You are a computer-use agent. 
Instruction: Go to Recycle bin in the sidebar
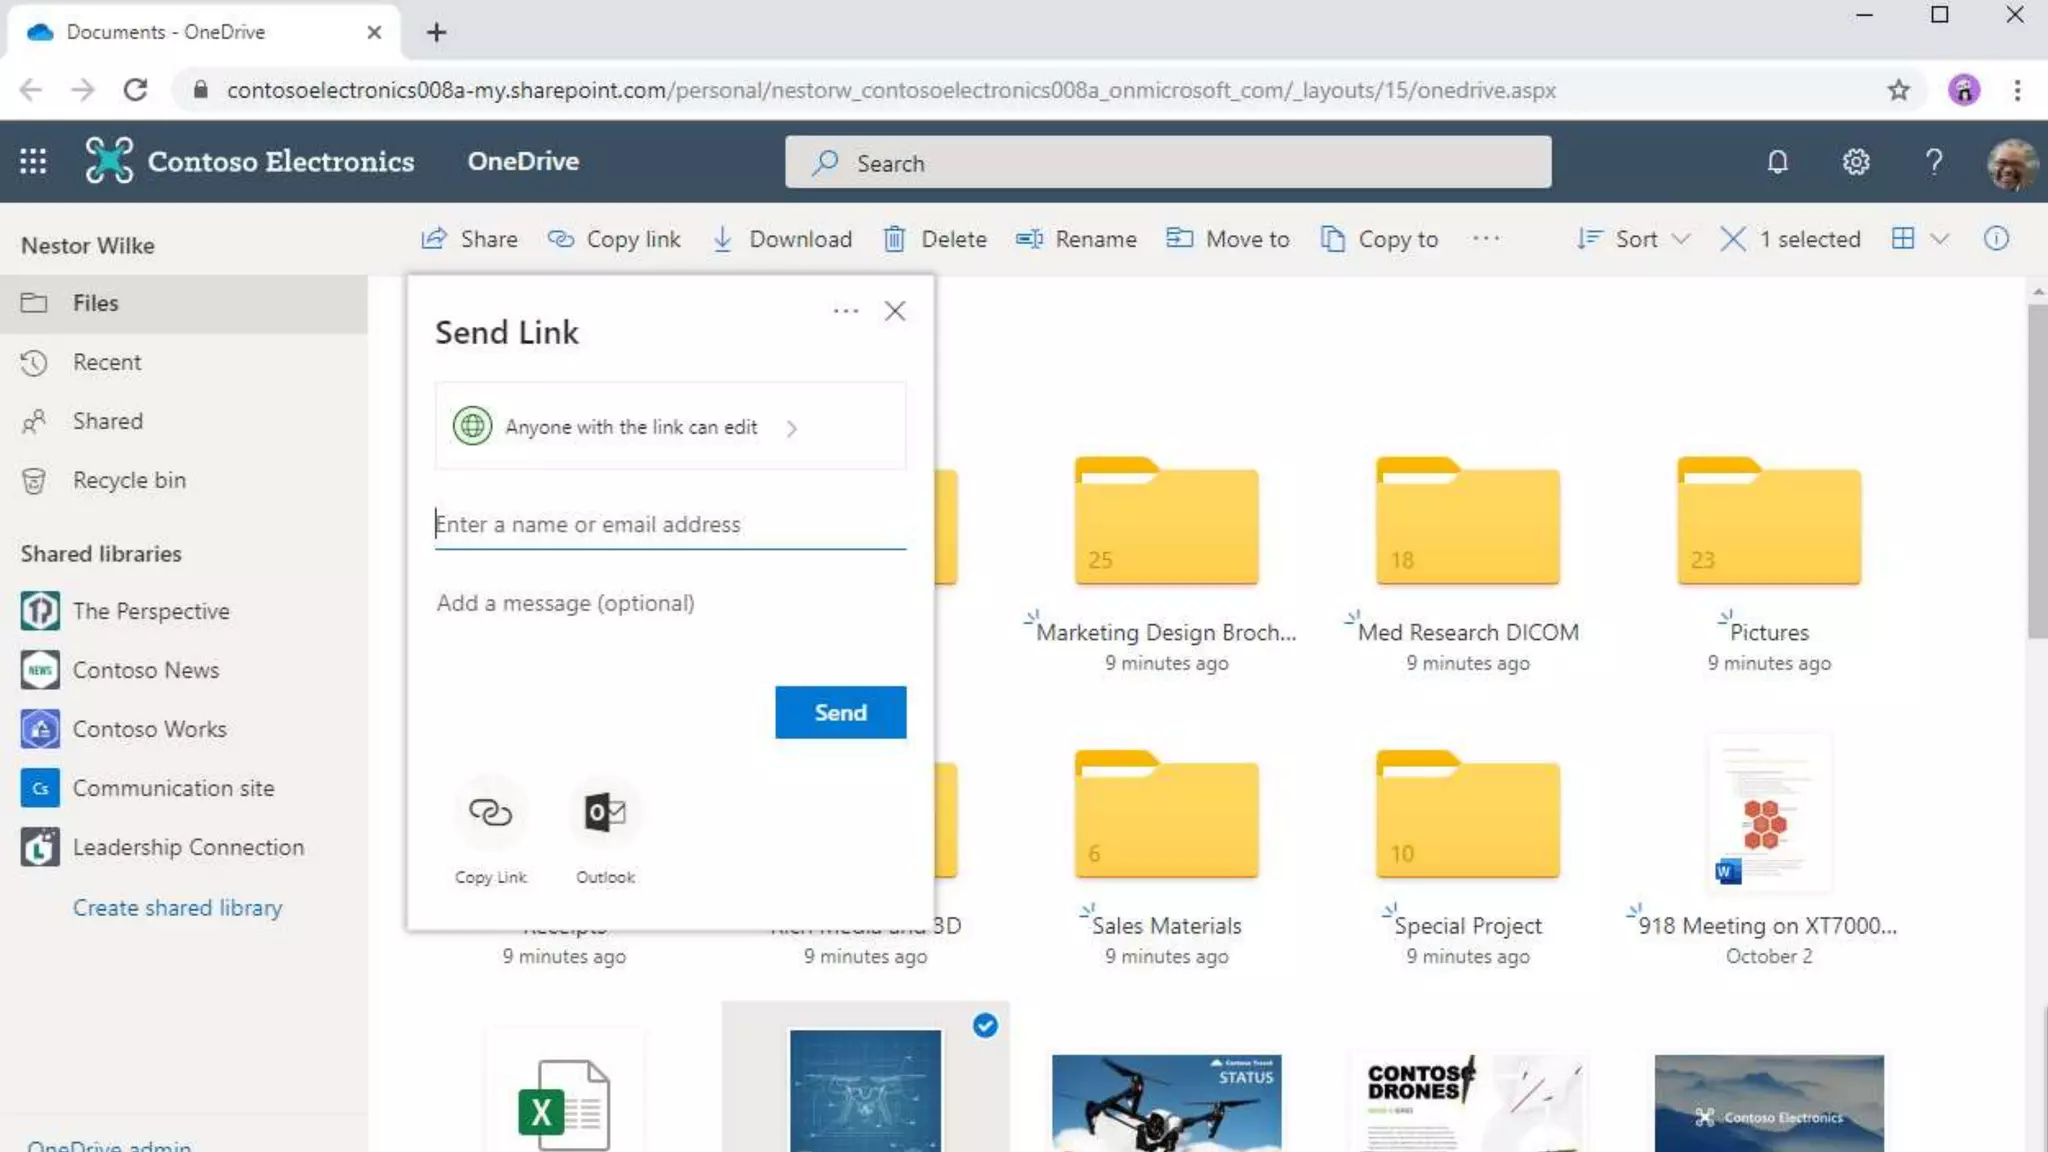(129, 480)
